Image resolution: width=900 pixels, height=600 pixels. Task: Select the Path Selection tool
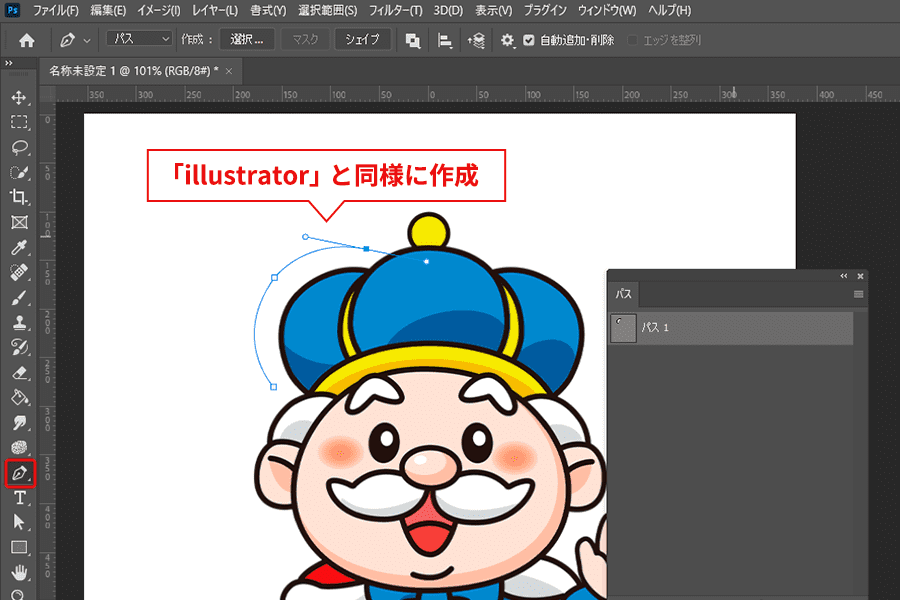click(19, 522)
